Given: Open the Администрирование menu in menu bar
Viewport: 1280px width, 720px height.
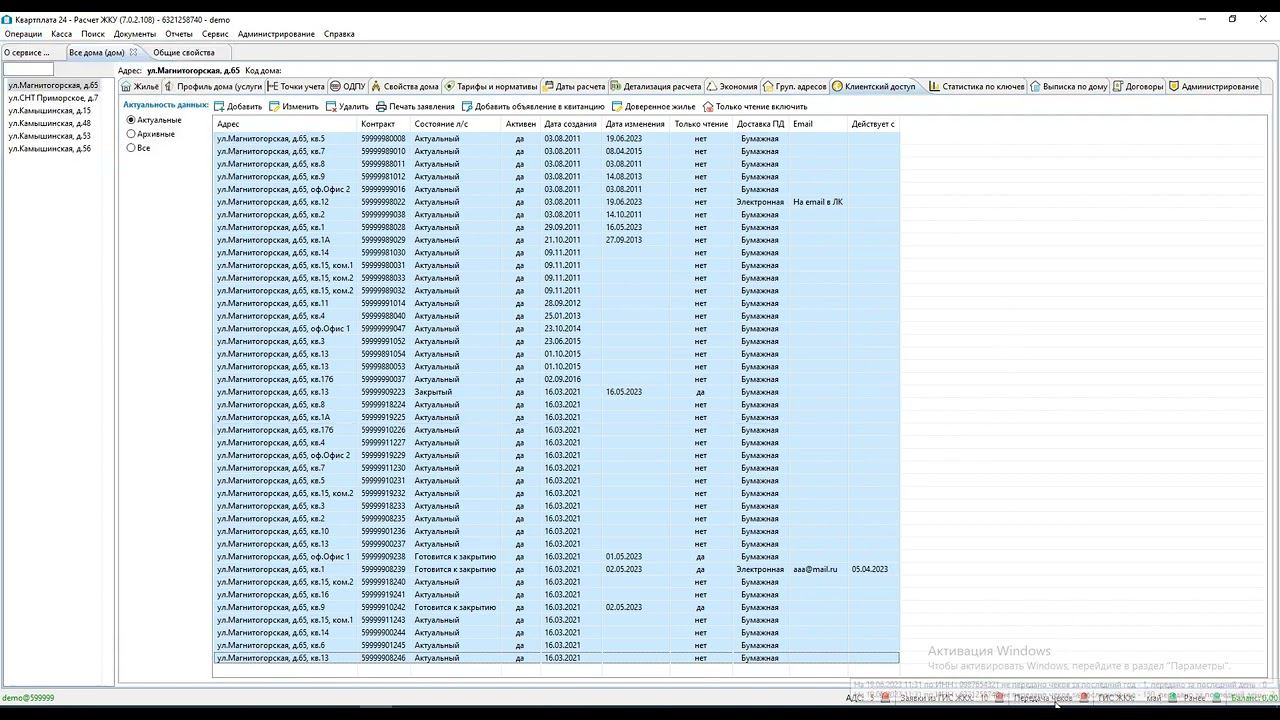Looking at the screenshot, I should pos(276,34).
